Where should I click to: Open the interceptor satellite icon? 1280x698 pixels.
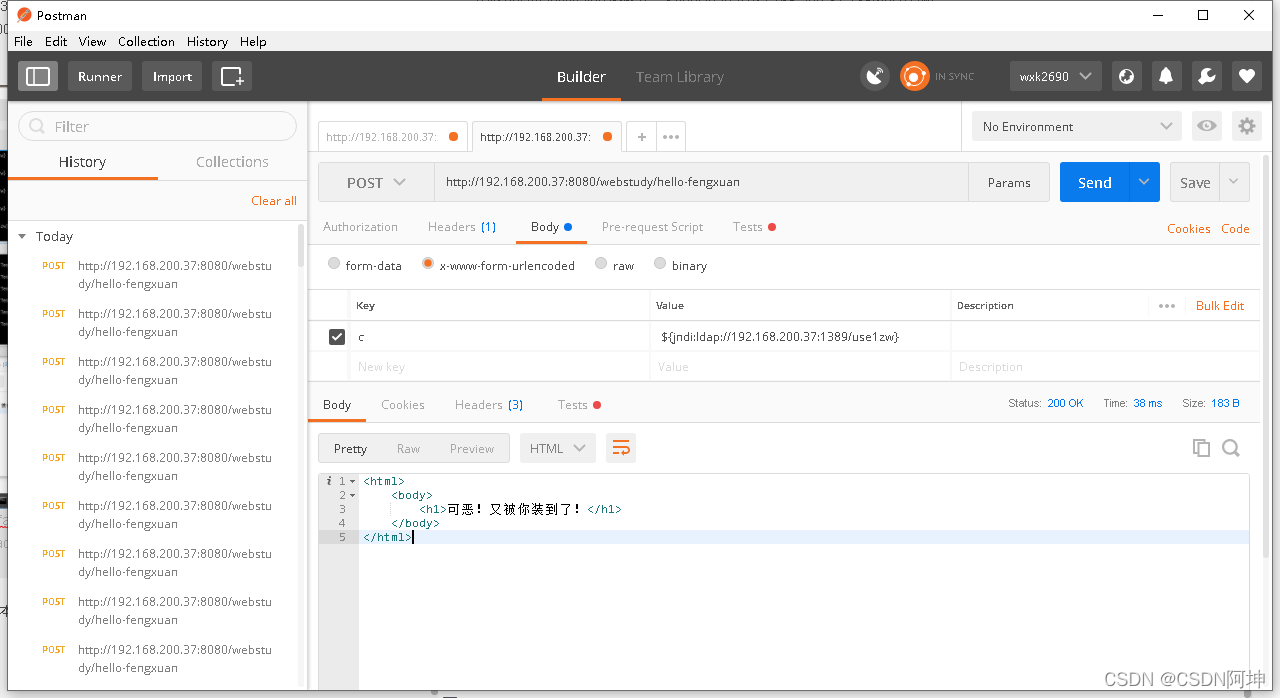click(875, 76)
